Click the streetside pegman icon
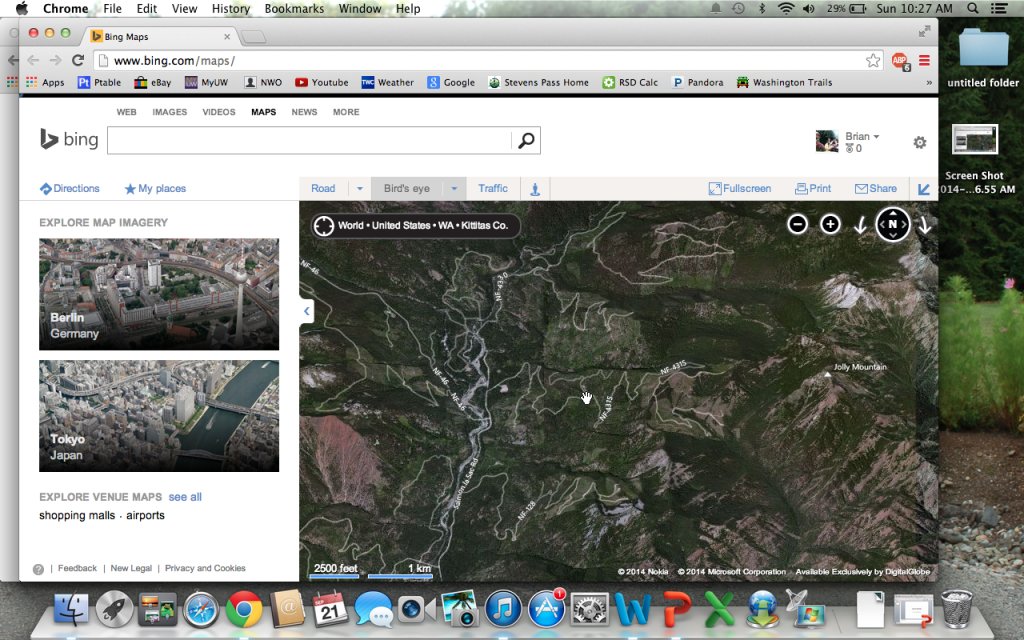Image resolution: width=1024 pixels, height=640 pixels. point(535,189)
